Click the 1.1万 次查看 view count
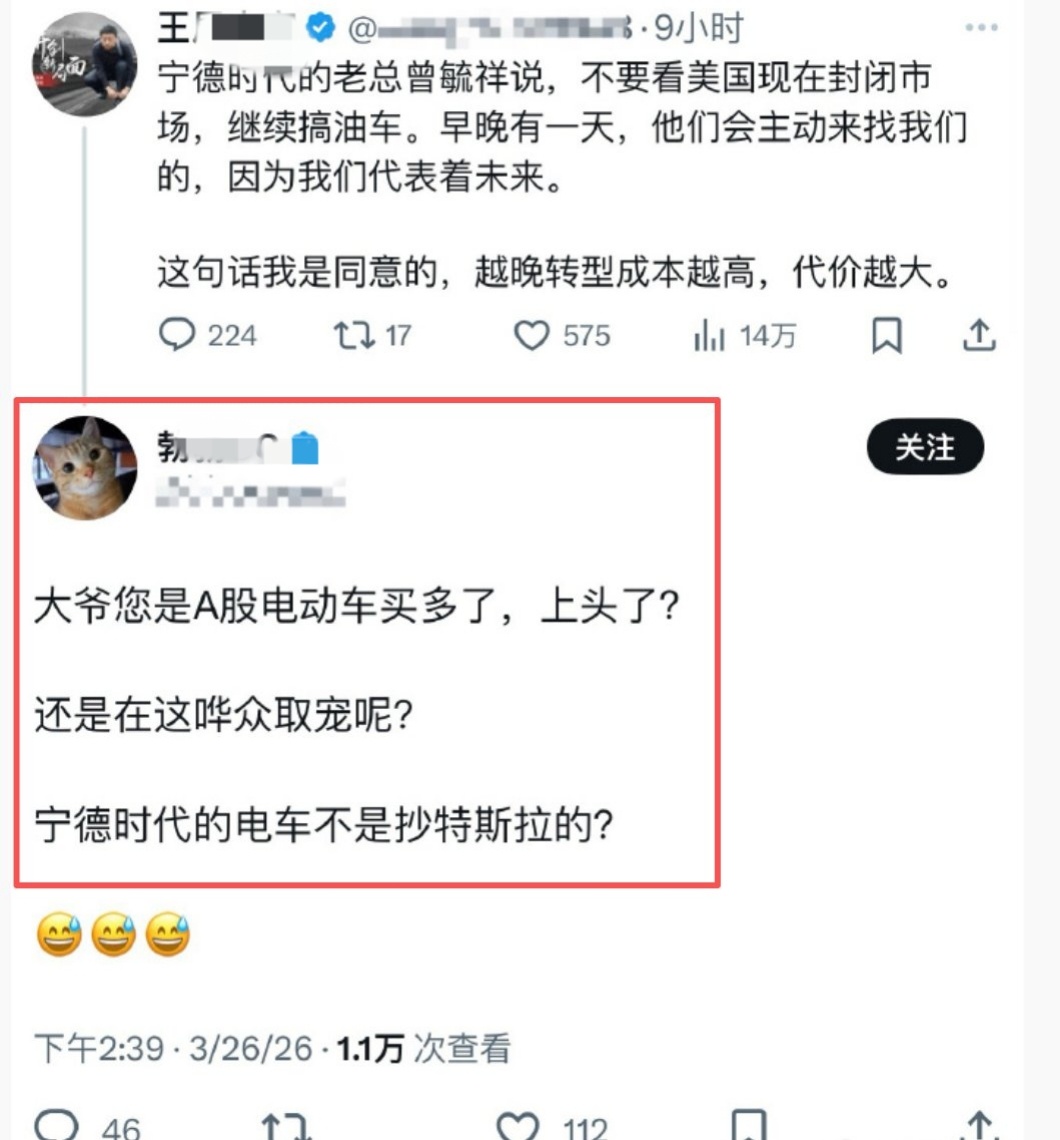This screenshot has width=1060, height=1140. 423,1048
